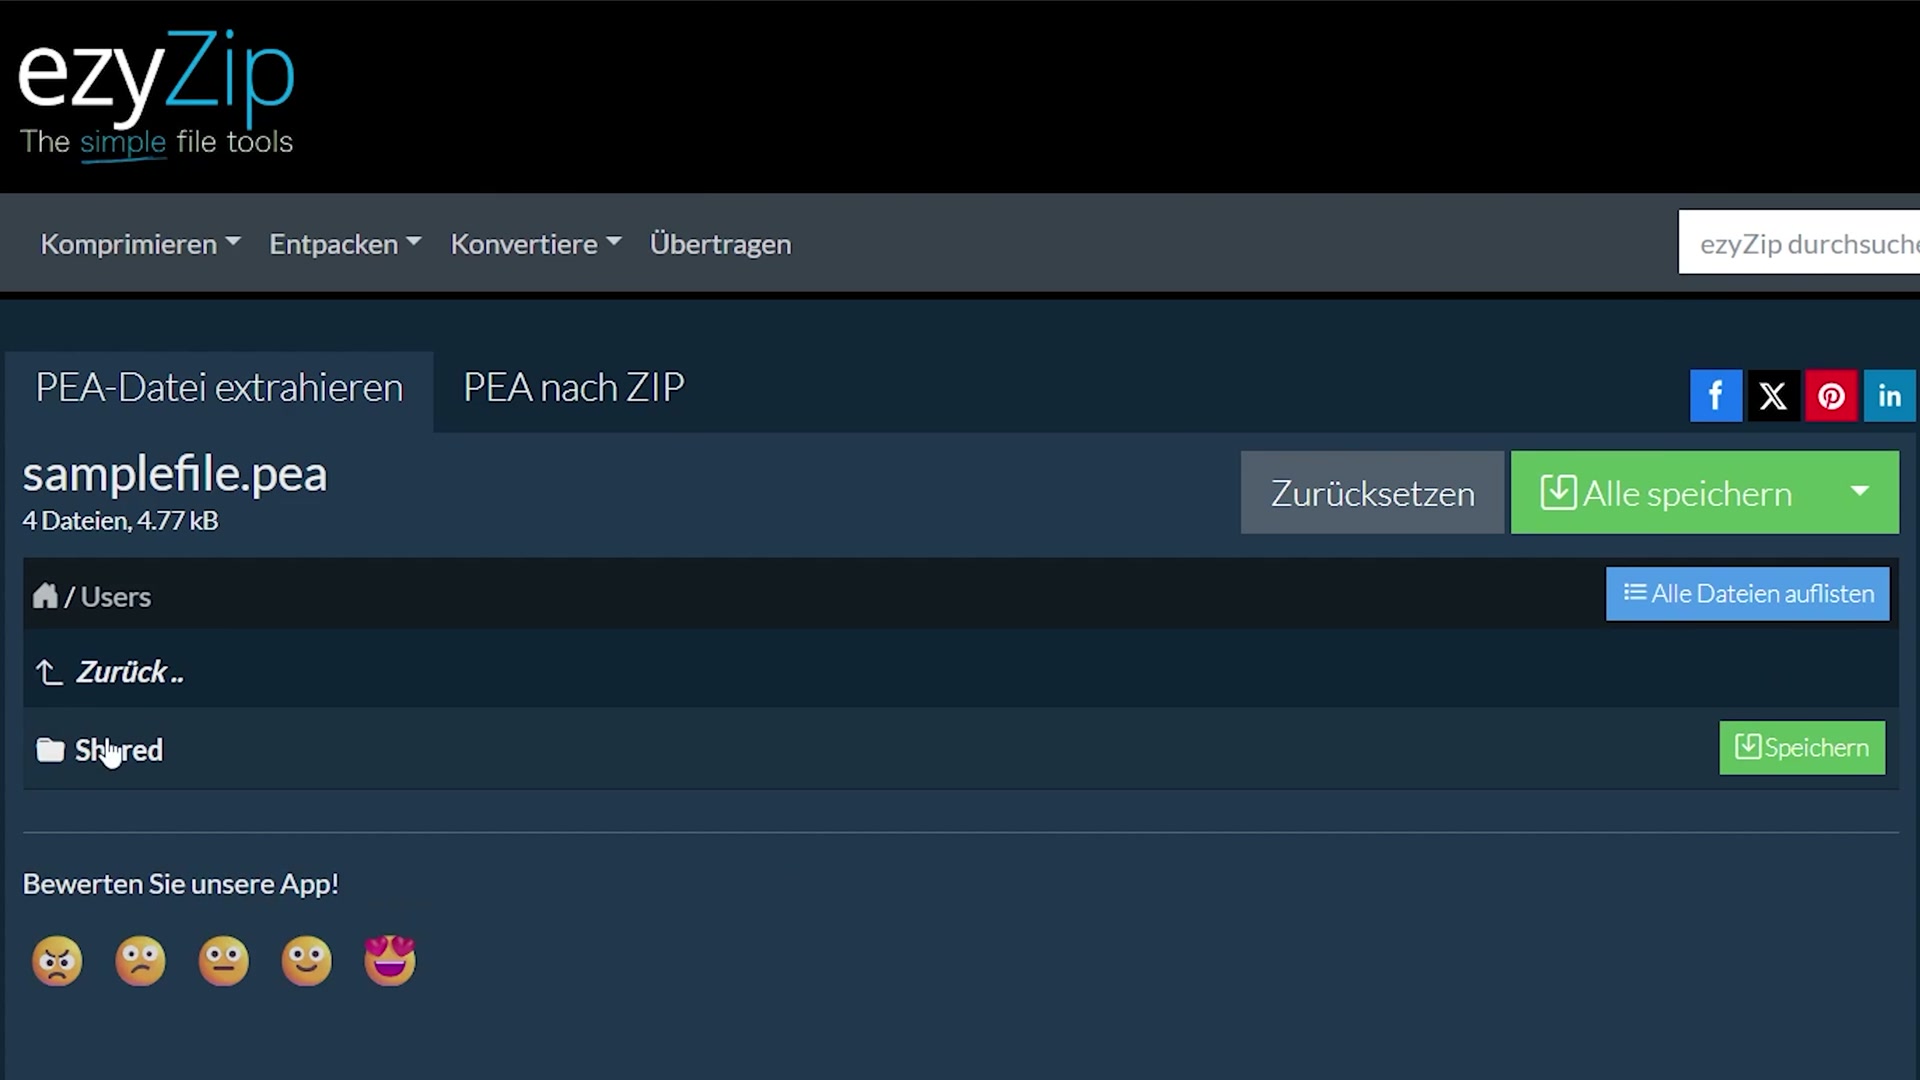Open Facebook share icon
1920x1080 pixels.
(1716, 395)
